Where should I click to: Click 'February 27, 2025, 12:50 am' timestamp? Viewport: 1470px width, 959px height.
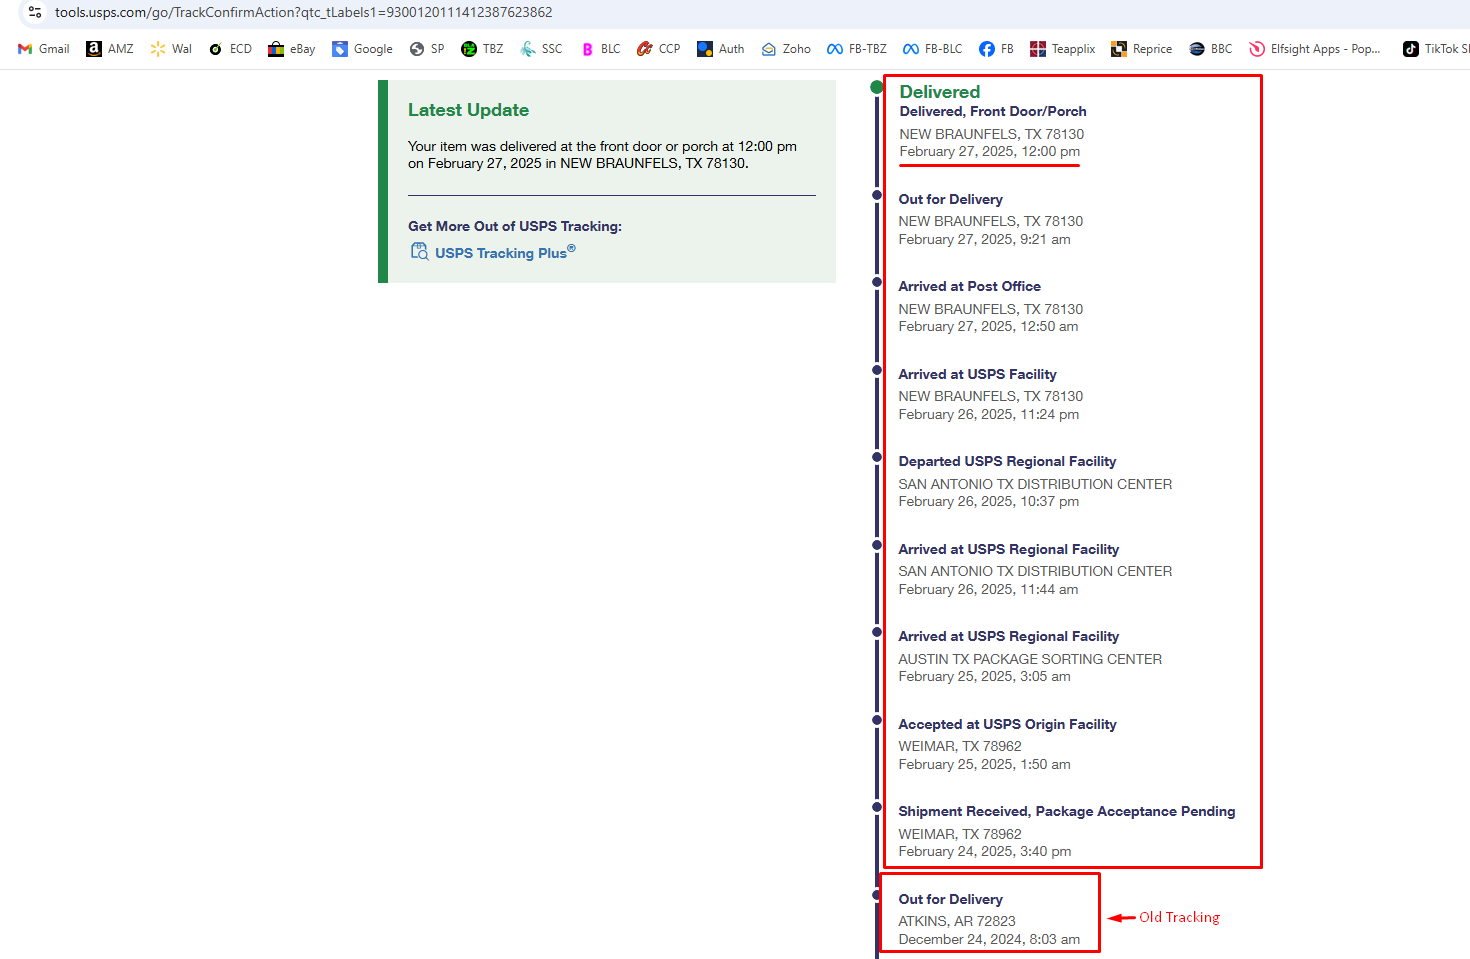(x=988, y=326)
